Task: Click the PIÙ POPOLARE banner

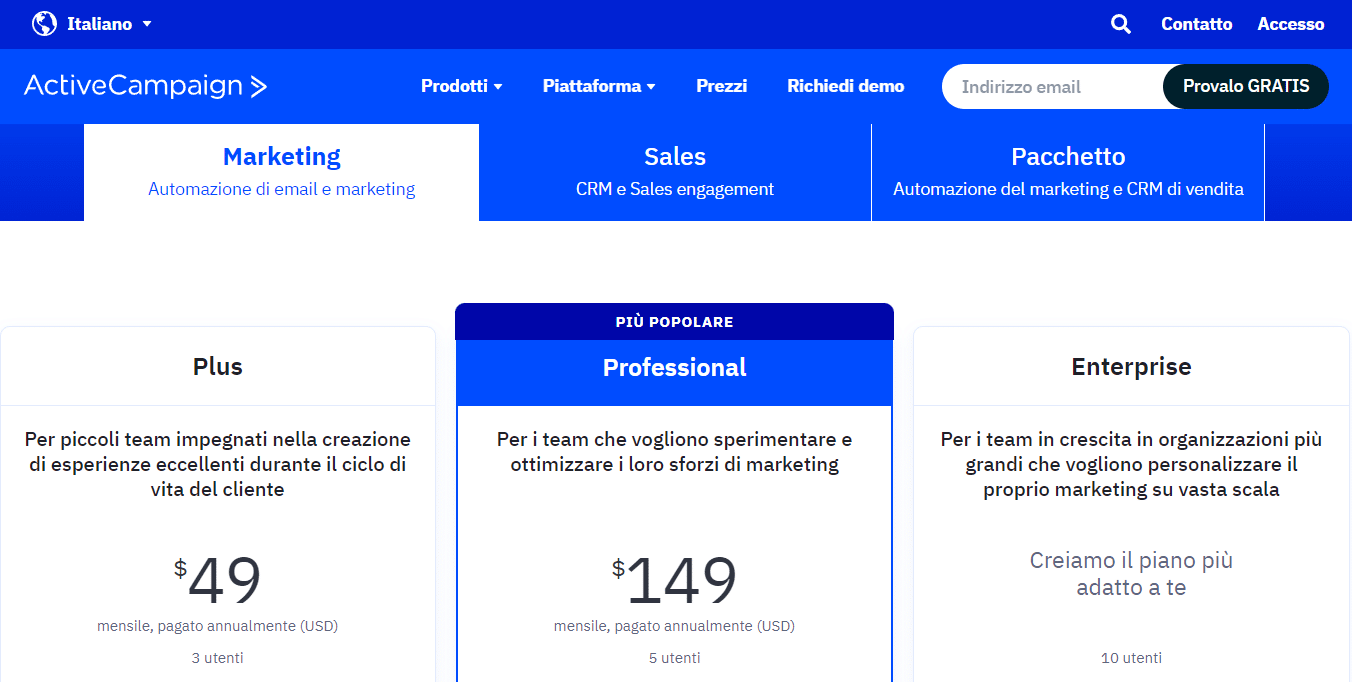Action: click(675, 322)
